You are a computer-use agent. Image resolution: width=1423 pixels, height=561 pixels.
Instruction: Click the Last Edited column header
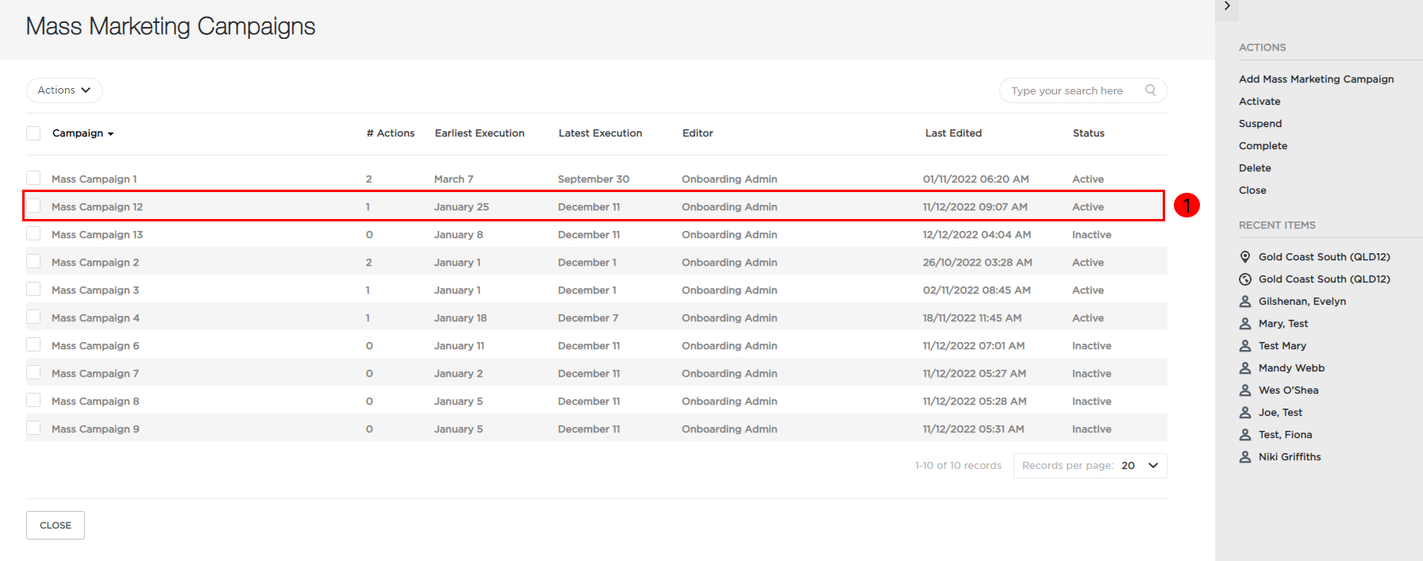coord(953,133)
